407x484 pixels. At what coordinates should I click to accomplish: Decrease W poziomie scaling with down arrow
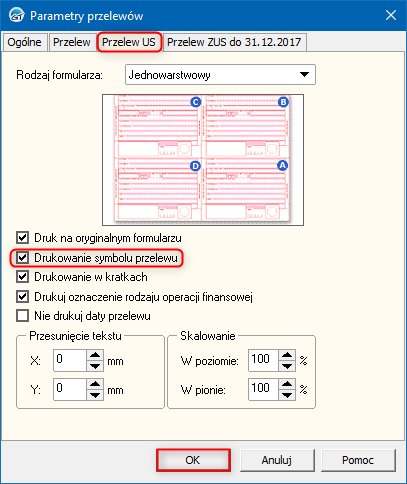click(x=287, y=366)
